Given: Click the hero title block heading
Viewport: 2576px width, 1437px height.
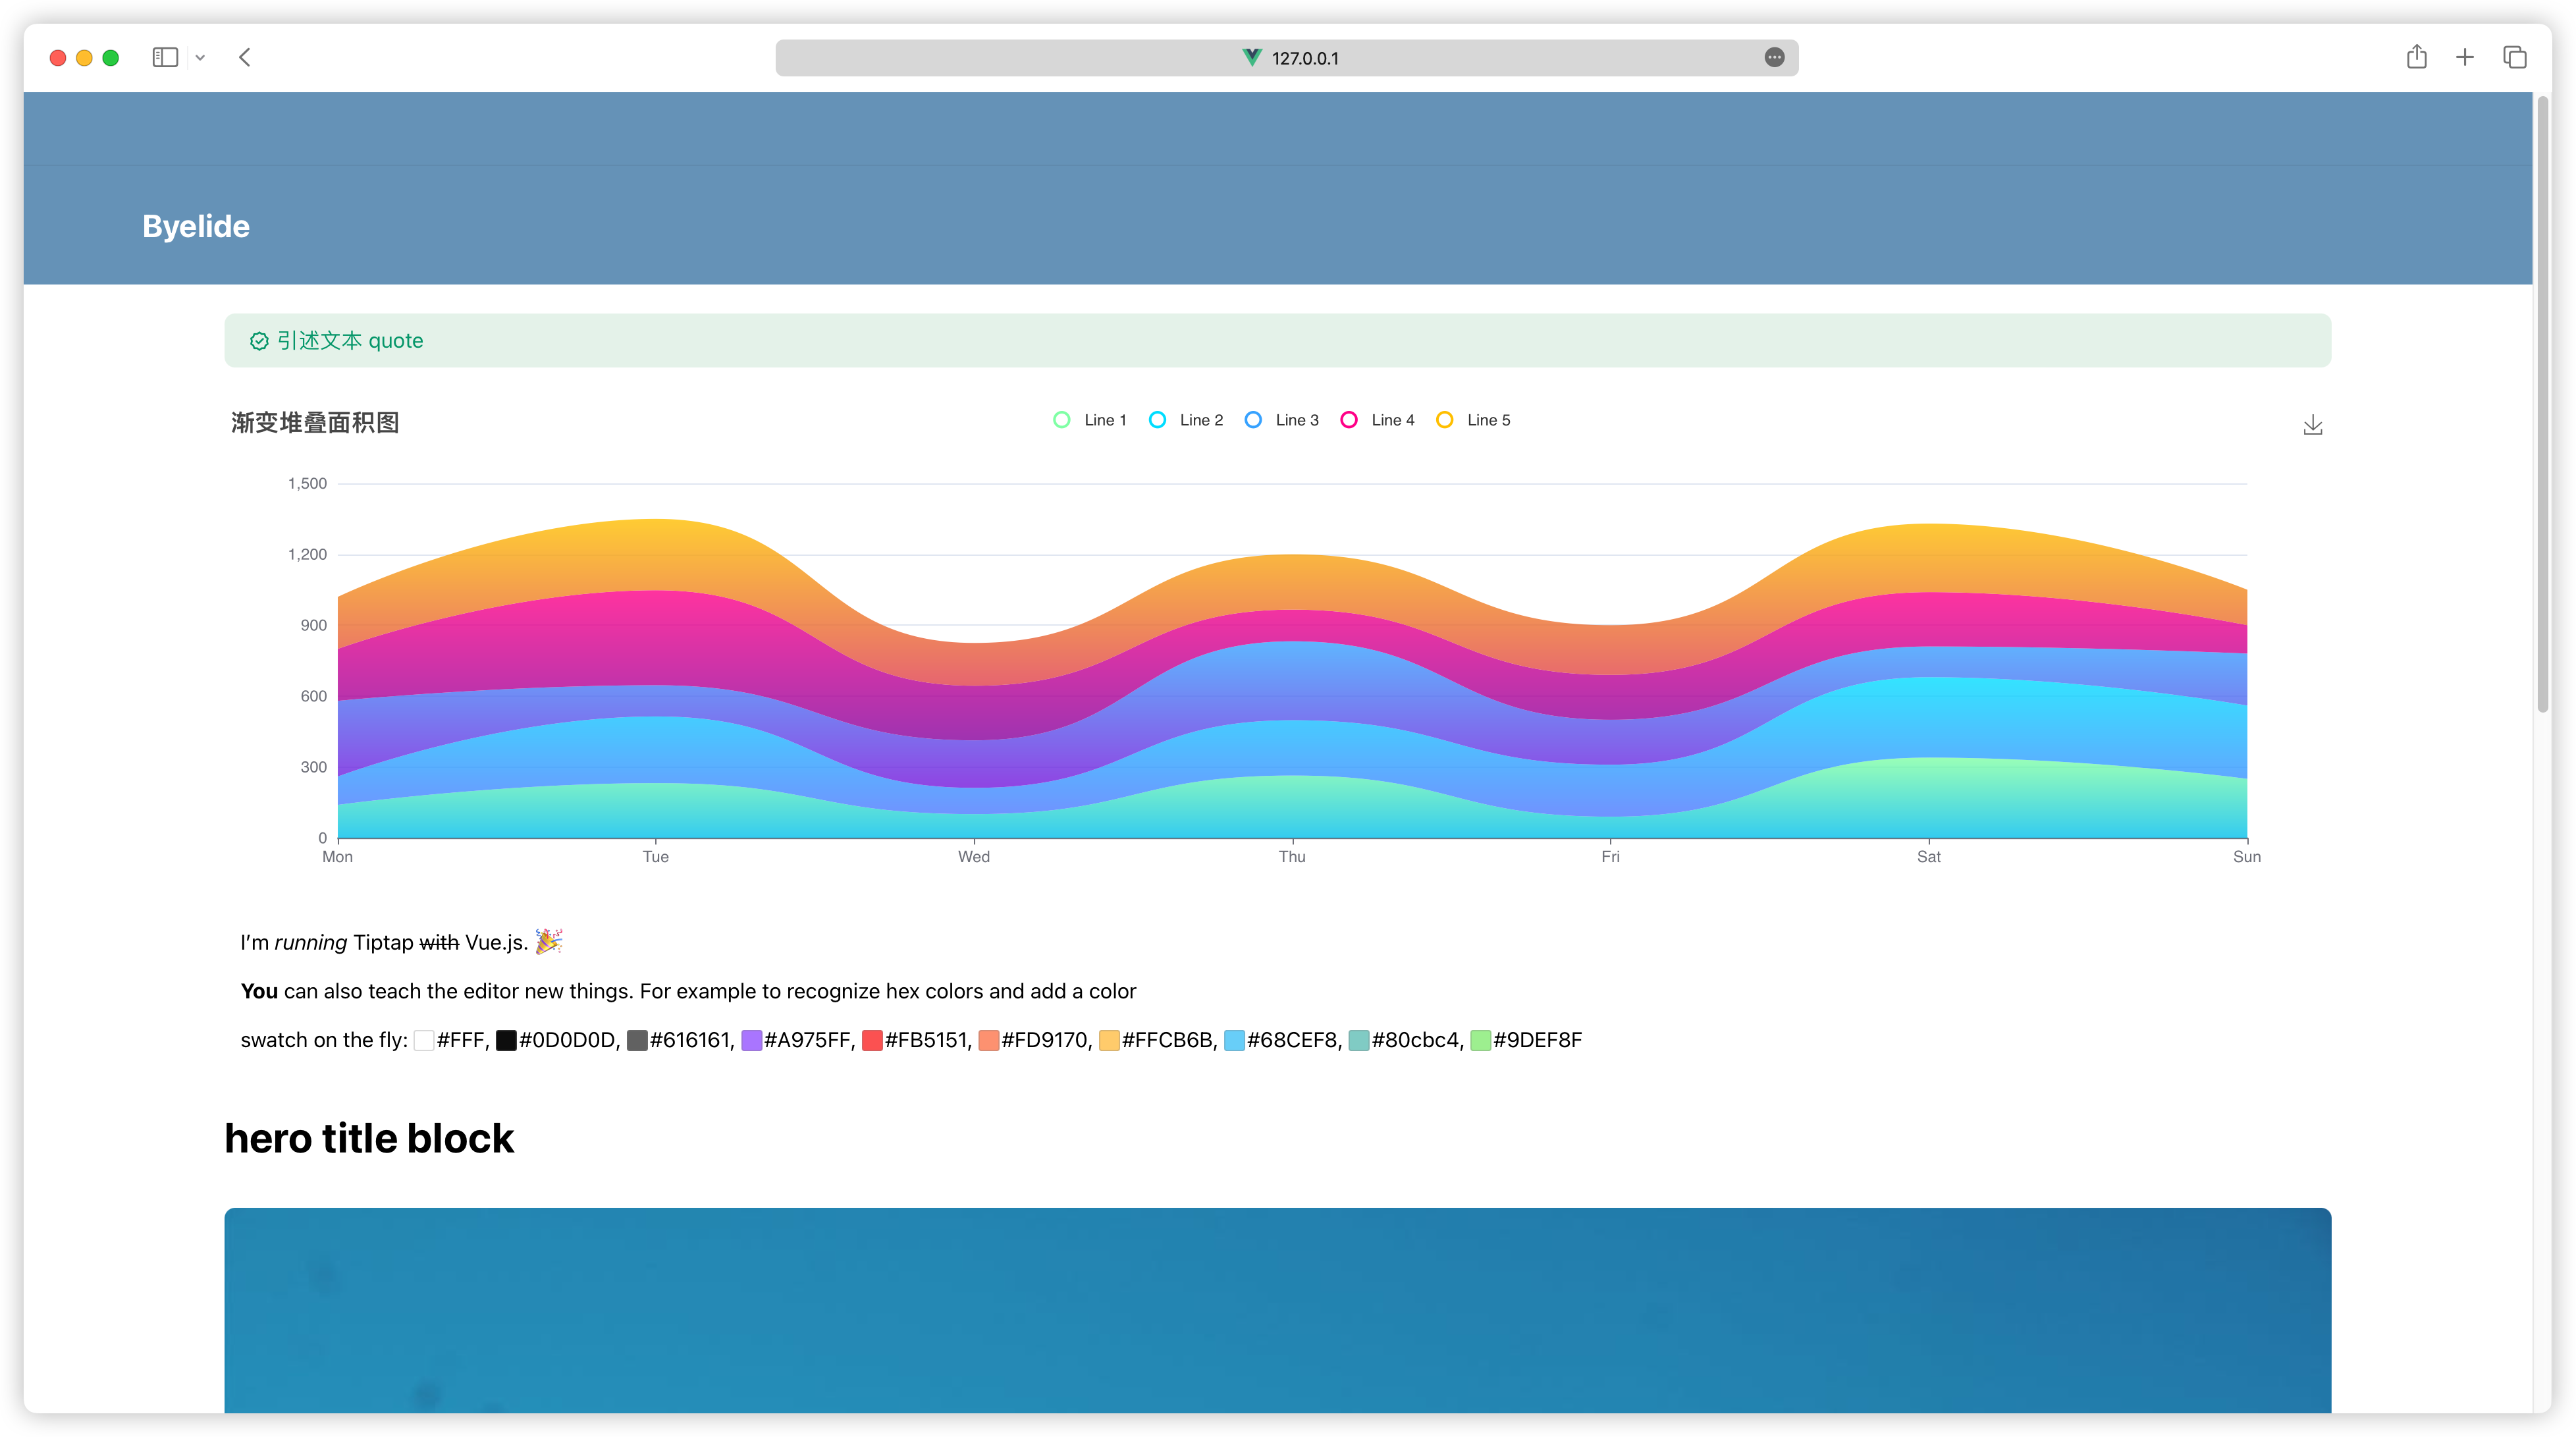Looking at the screenshot, I should tap(369, 1138).
